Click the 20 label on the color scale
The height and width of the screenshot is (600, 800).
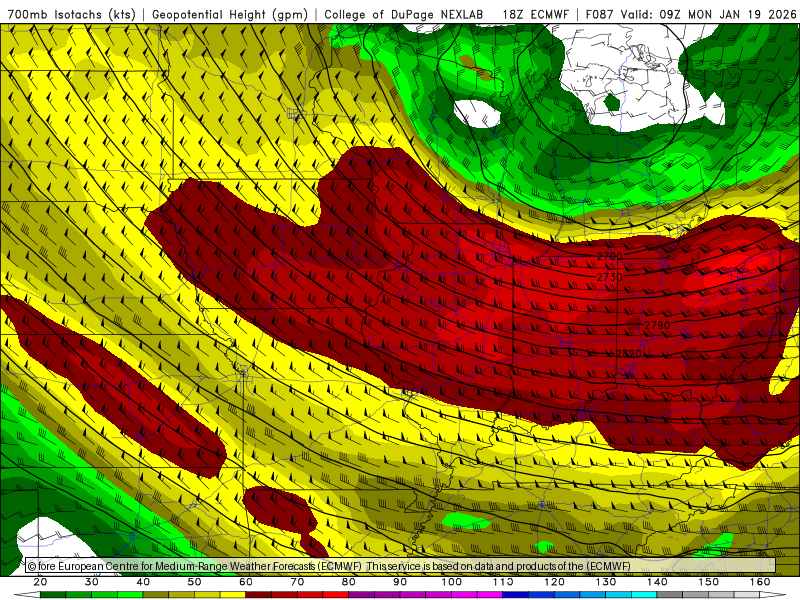point(40,582)
